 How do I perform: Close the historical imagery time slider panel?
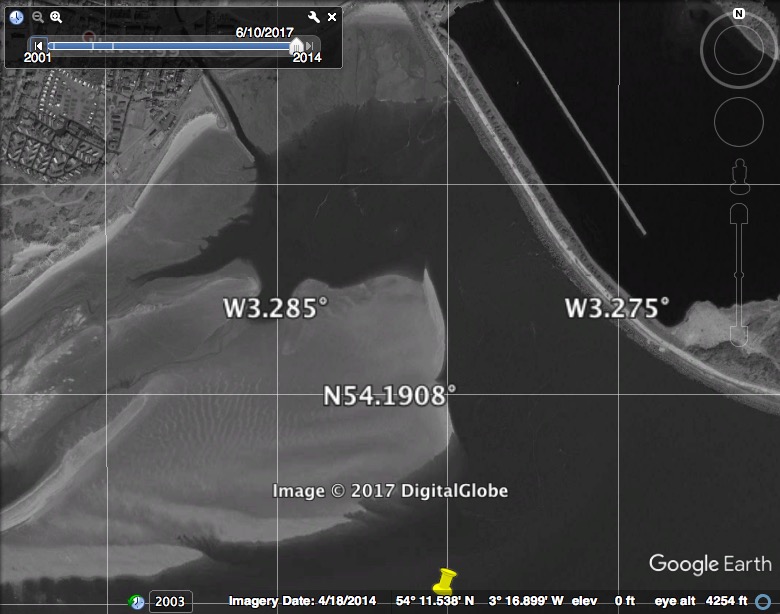click(x=332, y=17)
